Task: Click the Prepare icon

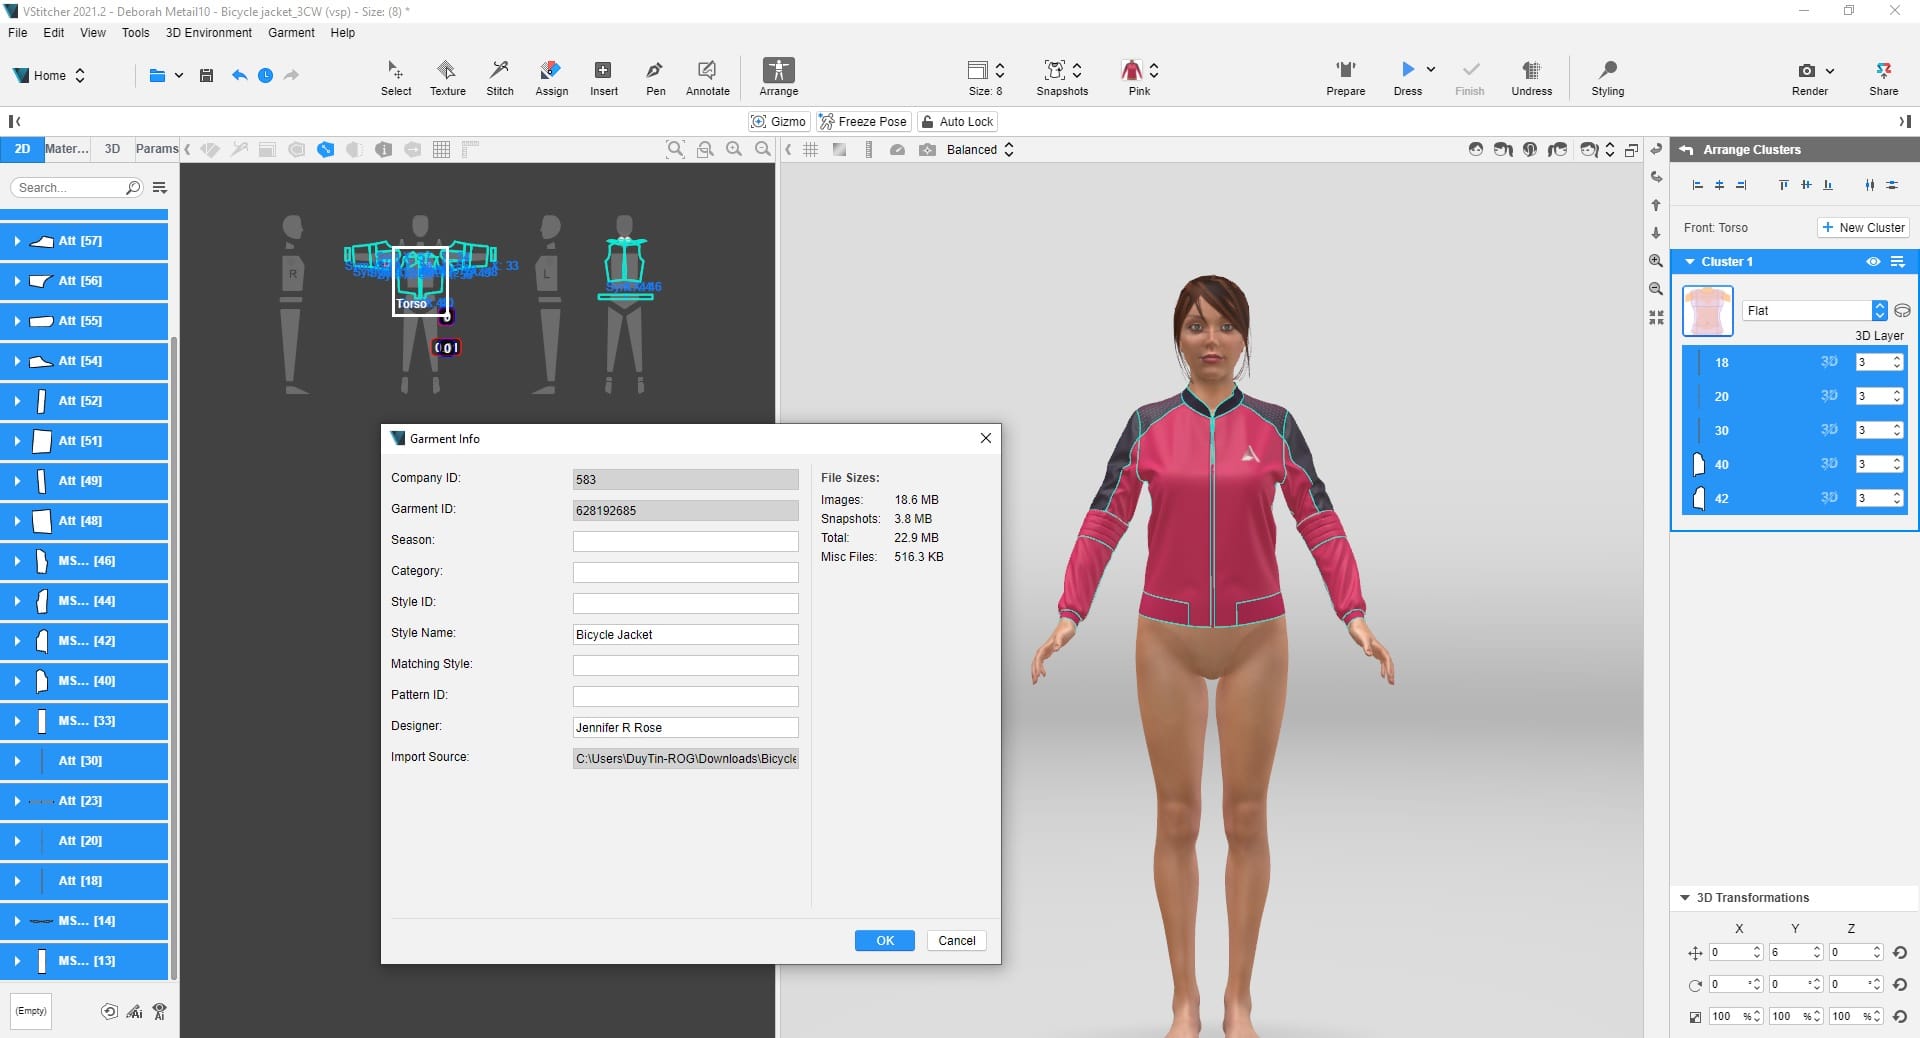Action: [x=1345, y=77]
